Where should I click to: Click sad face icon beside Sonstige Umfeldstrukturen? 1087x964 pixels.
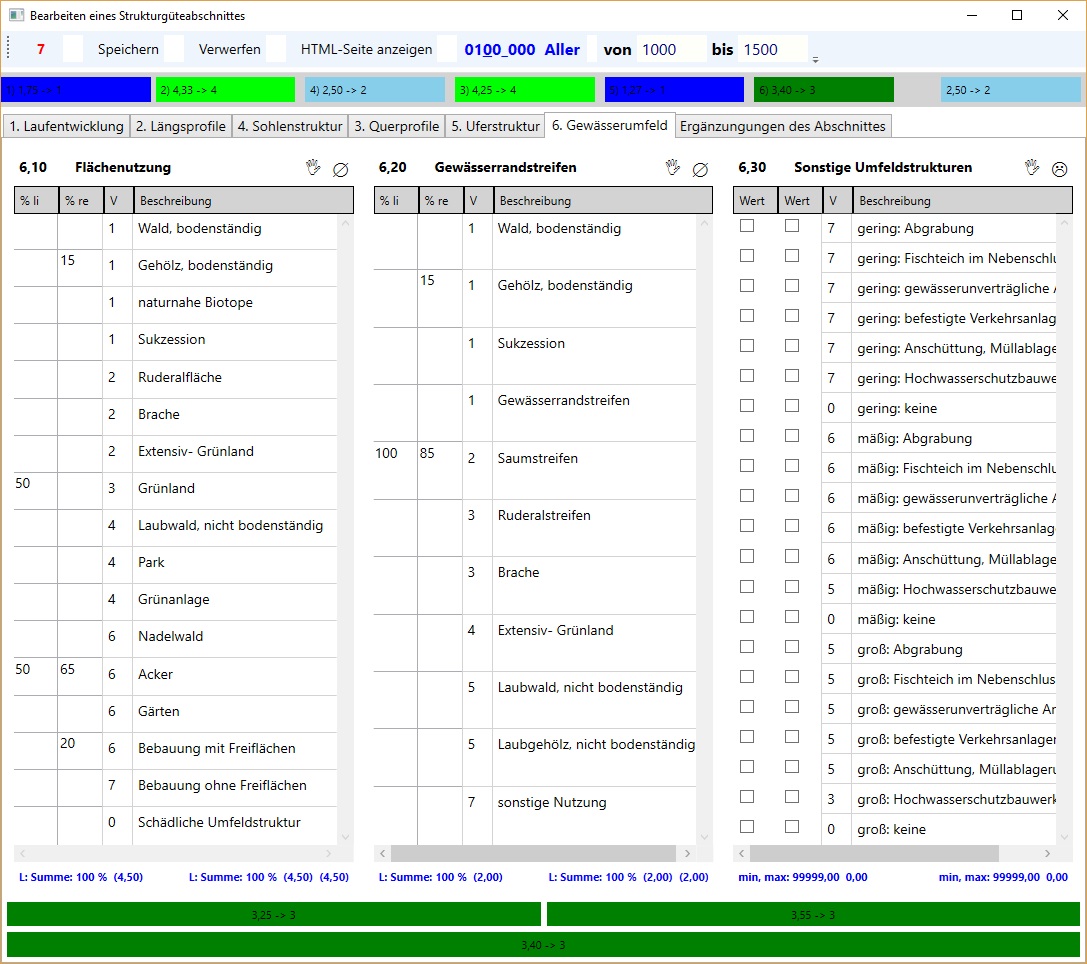point(1059,169)
